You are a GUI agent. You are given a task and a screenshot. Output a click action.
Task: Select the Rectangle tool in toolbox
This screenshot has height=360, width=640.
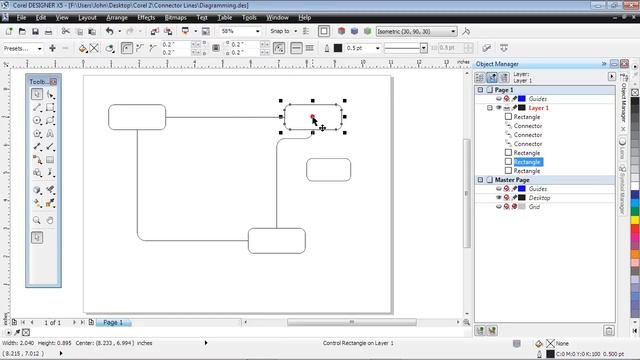[x=50, y=107]
